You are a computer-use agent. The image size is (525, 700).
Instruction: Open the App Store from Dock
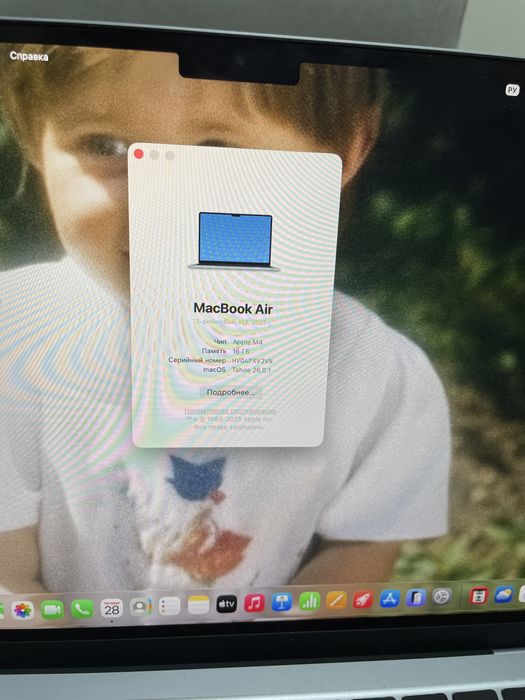389,598
